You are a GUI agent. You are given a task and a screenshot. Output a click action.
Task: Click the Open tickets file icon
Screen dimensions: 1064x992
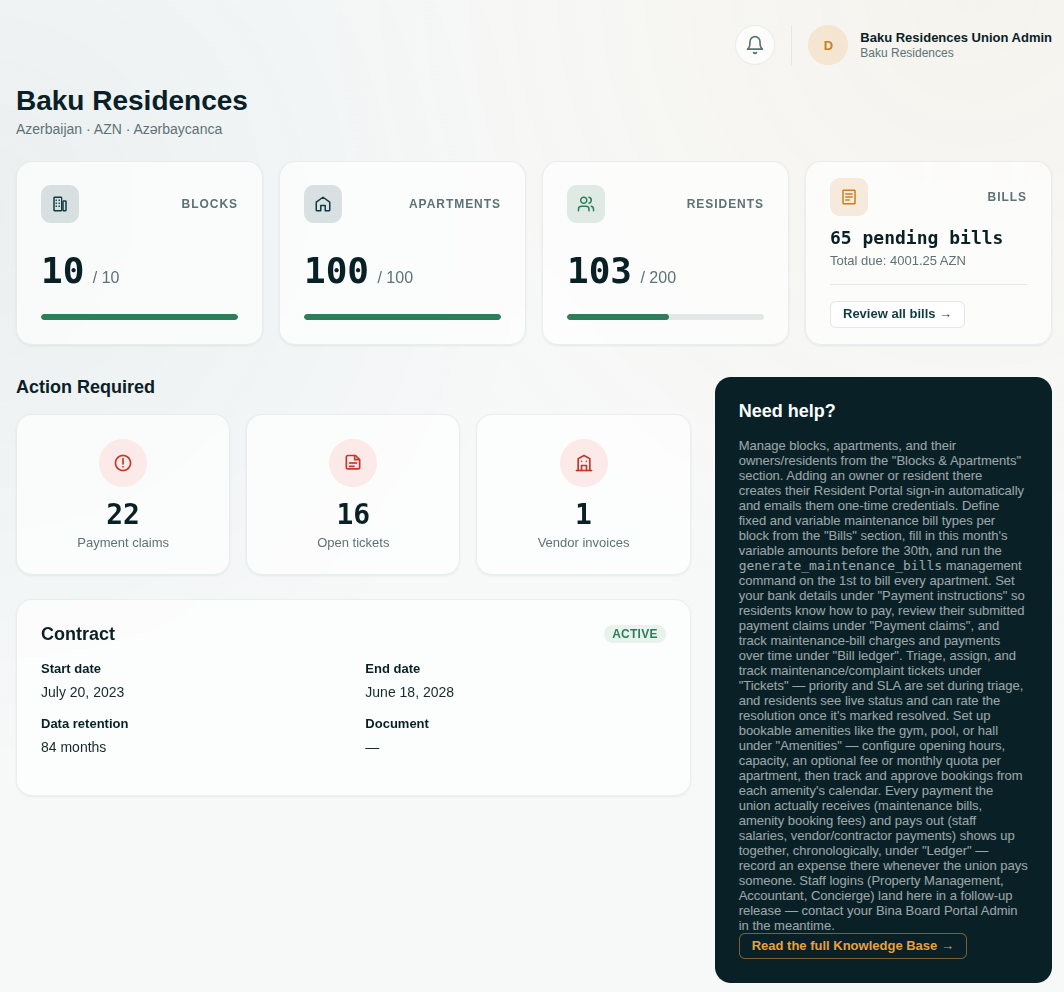[x=353, y=463]
